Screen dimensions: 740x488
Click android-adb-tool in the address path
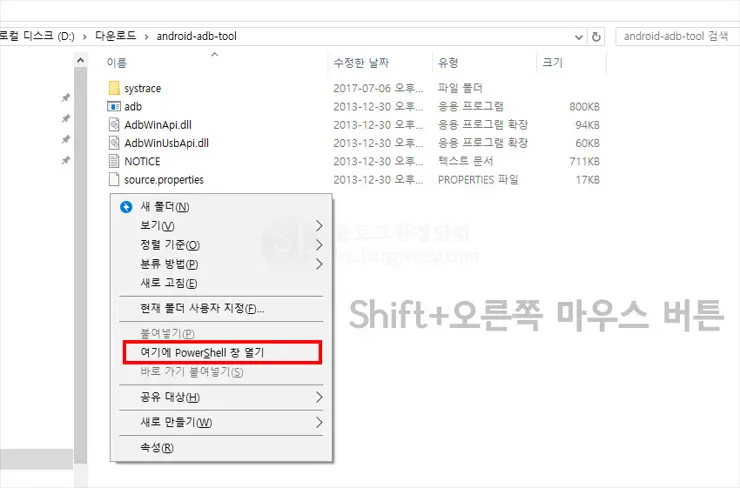pyautogui.click(x=196, y=36)
